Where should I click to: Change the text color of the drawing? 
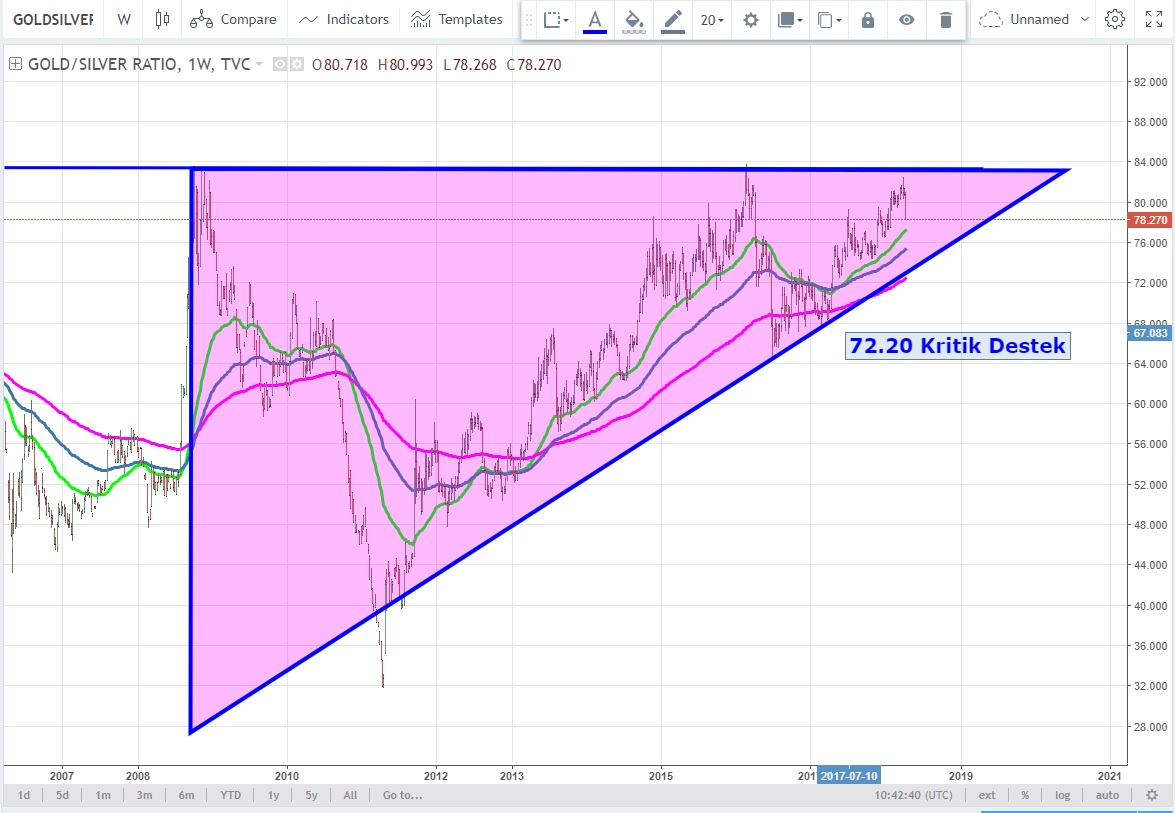point(595,19)
